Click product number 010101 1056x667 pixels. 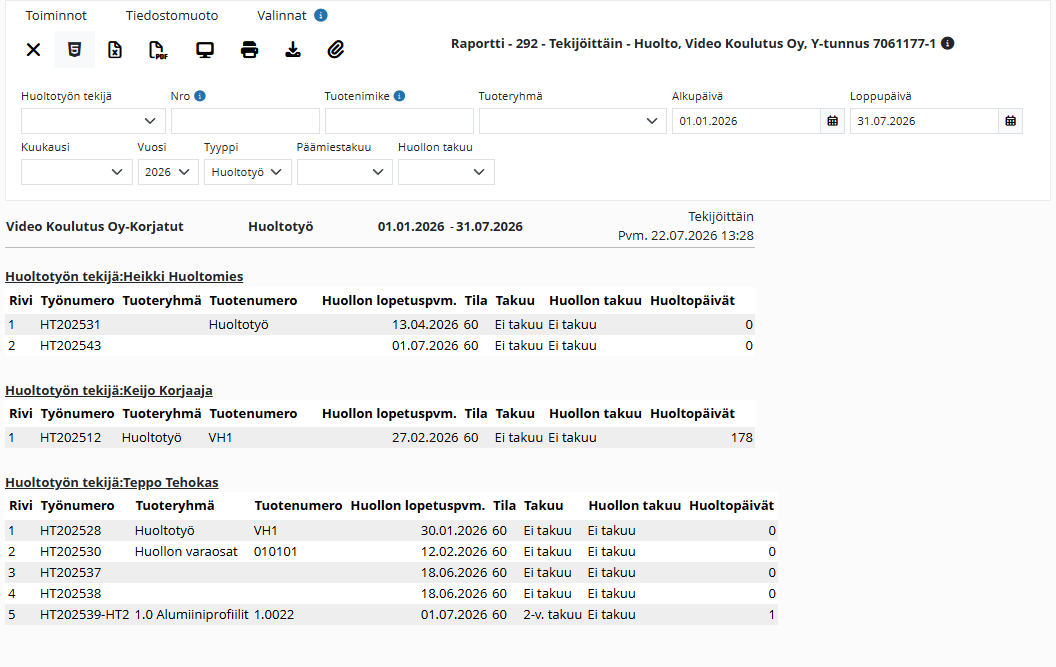[x=275, y=552]
